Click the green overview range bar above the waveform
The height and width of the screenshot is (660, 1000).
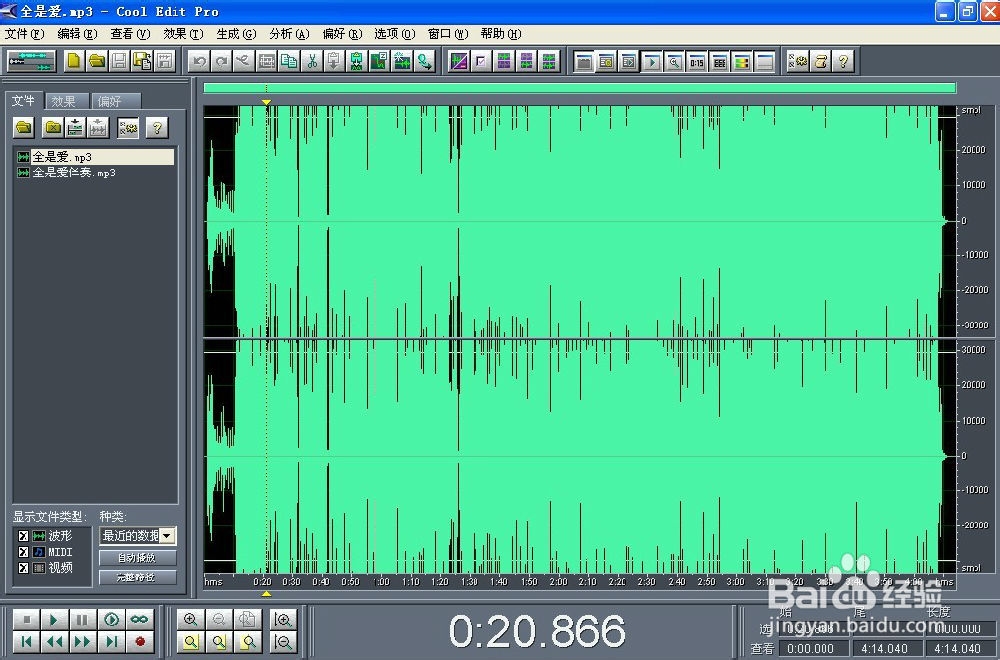pyautogui.click(x=580, y=88)
